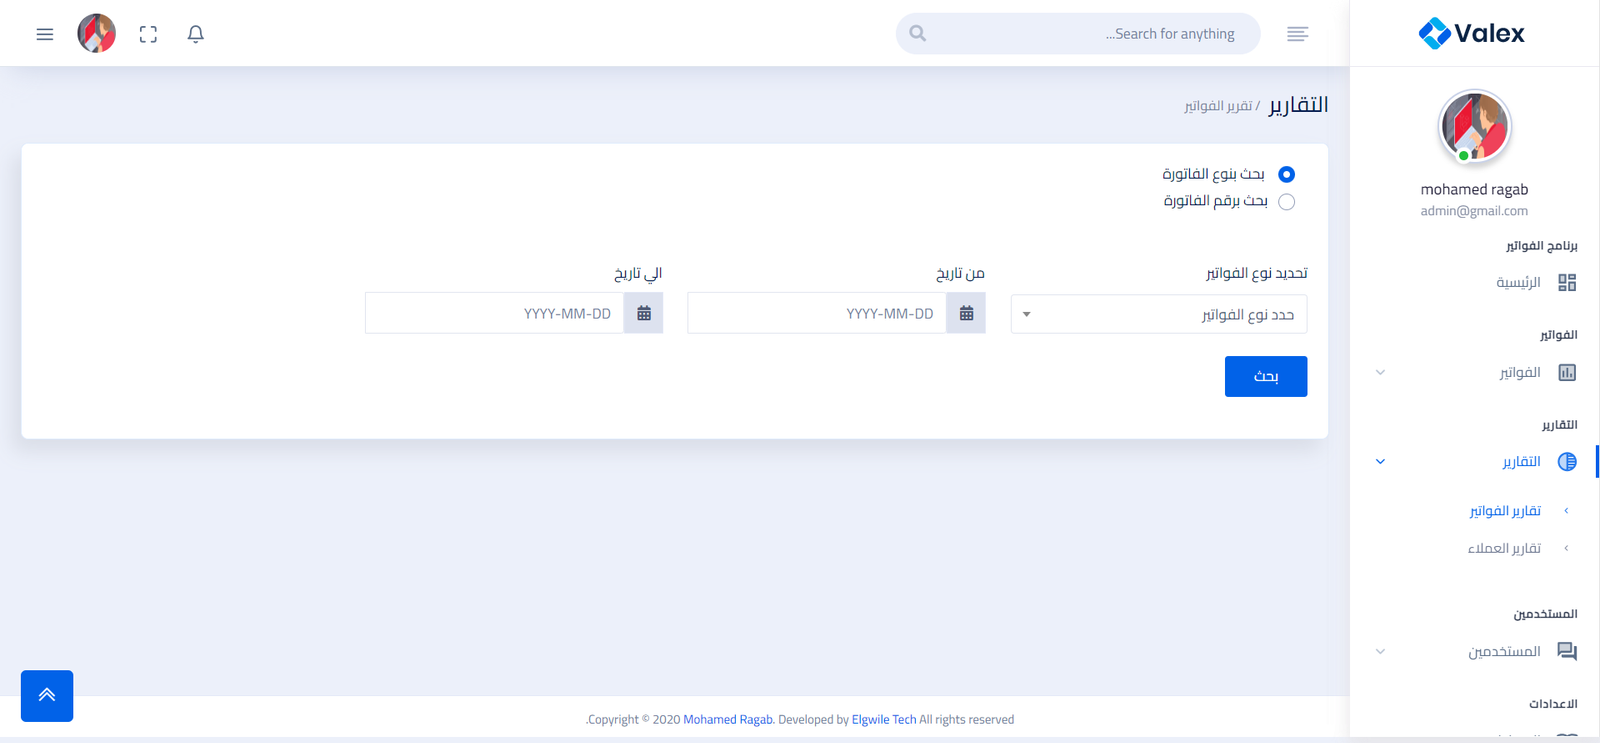Open the Elgwile Tech footer link

tap(883, 719)
